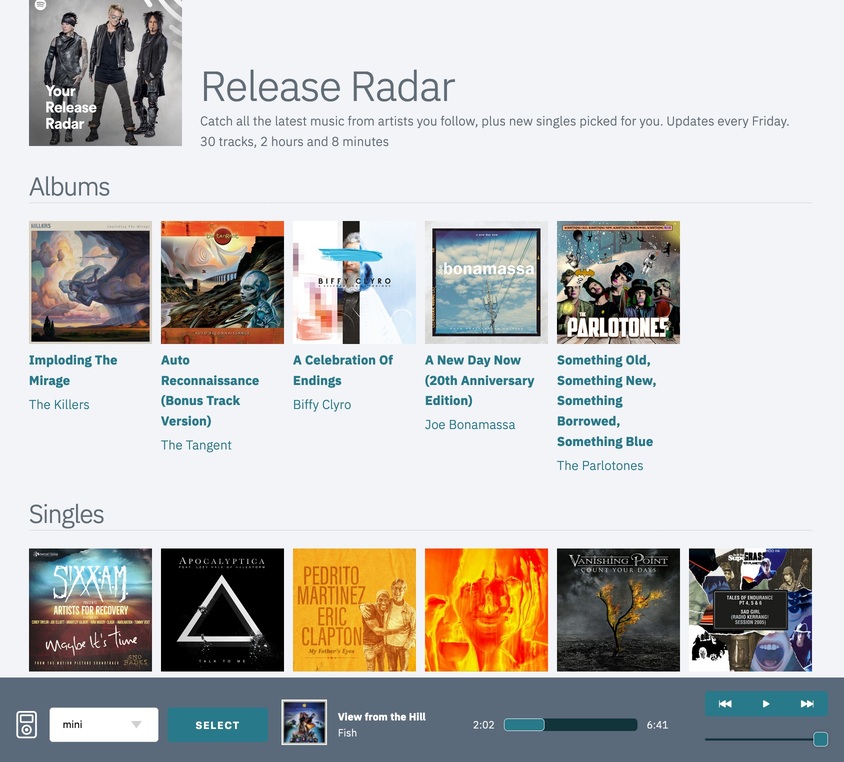Open the Imploding The Mirage album cover
The height and width of the screenshot is (762, 844).
(x=90, y=282)
